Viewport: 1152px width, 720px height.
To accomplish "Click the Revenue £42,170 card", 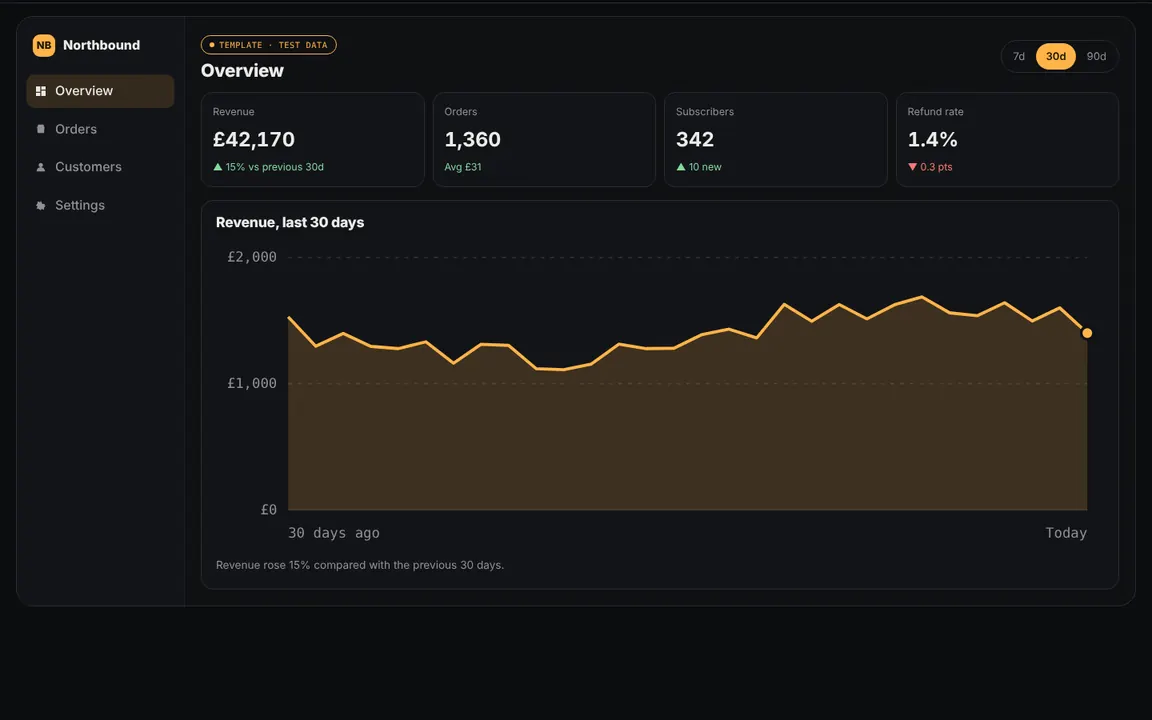I will click(x=313, y=140).
